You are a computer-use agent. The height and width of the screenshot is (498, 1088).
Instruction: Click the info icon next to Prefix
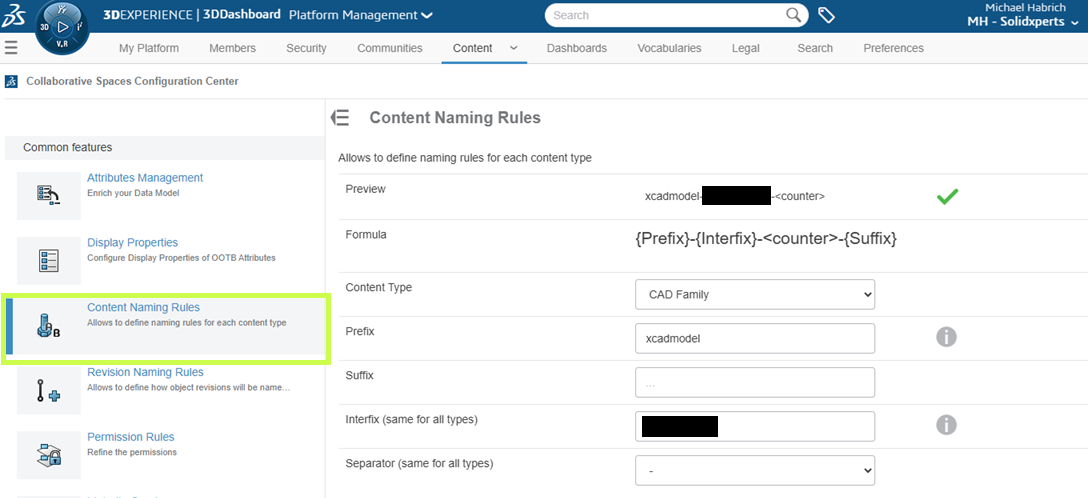(946, 337)
